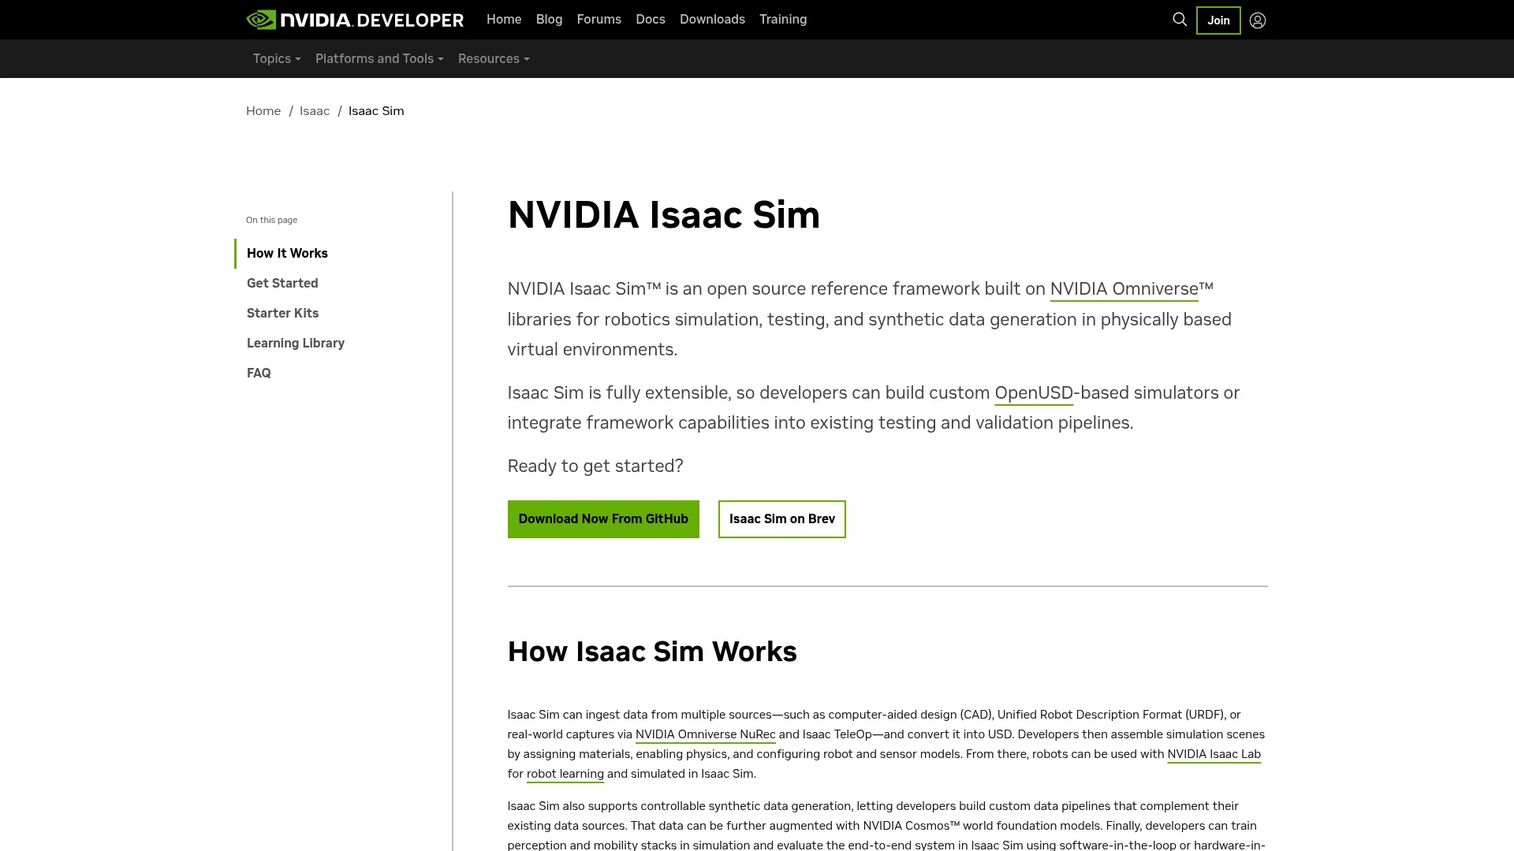This screenshot has height=851, width=1514.
Task: Expand the Platforms and Tools dropdown
Action: [379, 58]
